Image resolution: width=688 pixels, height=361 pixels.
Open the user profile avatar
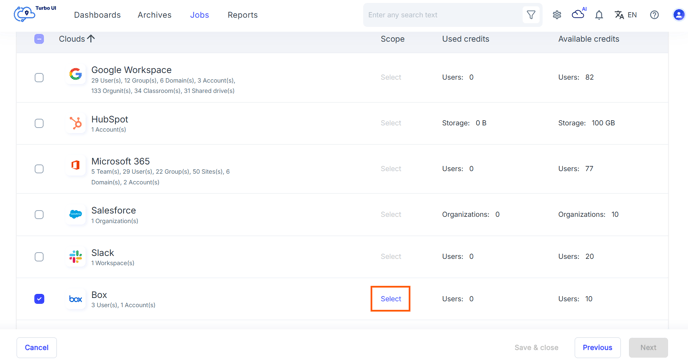point(679,15)
